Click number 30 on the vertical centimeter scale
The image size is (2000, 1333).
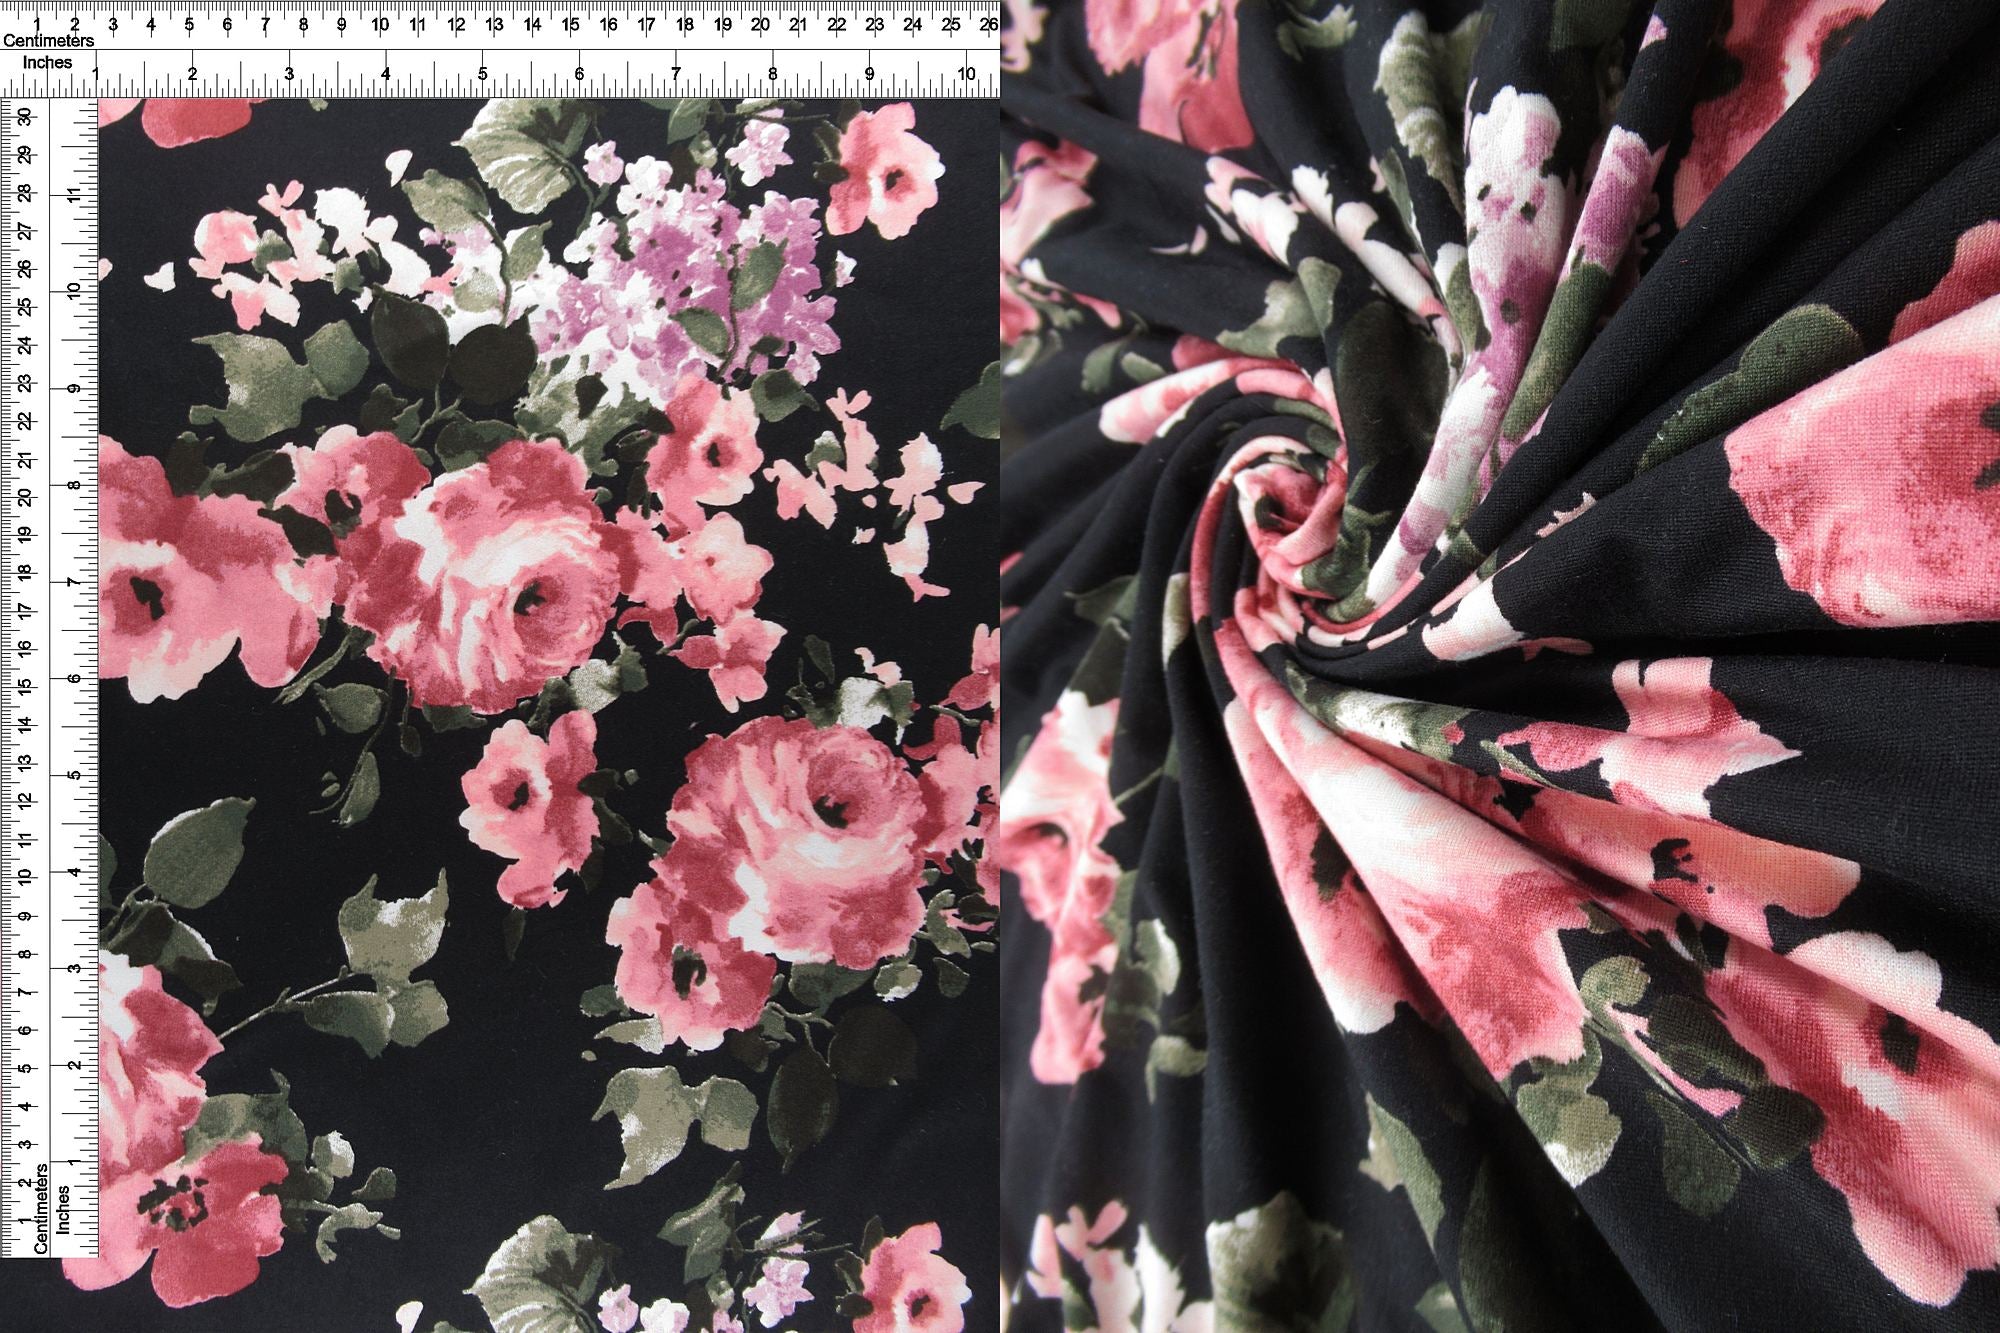pos(24,117)
